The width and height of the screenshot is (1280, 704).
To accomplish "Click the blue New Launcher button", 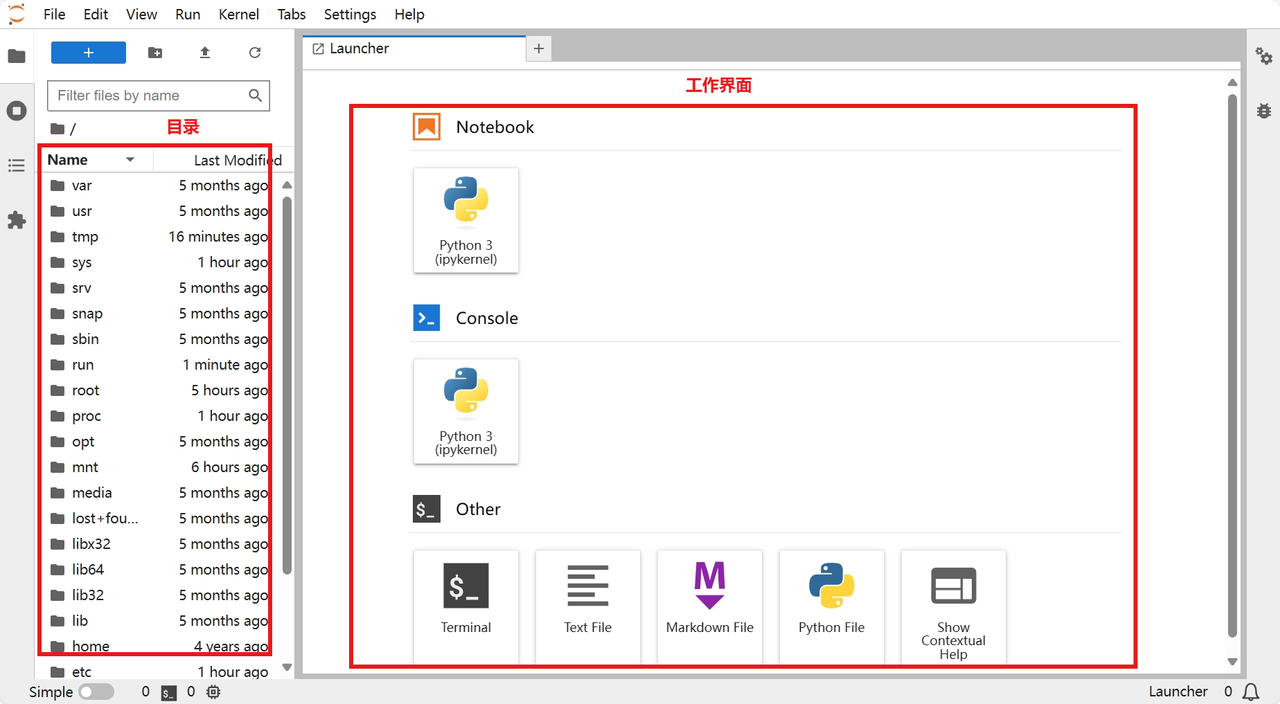I will pyautogui.click(x=88, y=53).
